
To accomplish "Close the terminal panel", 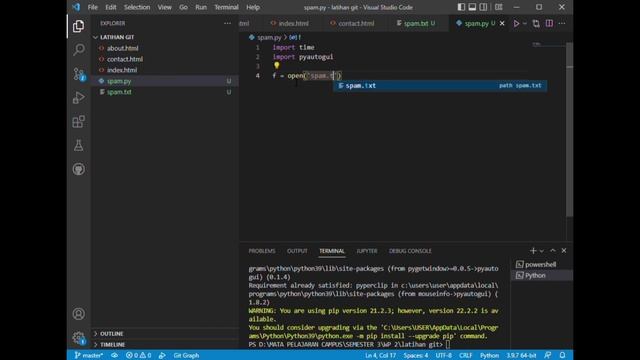I will pos(564,251).
